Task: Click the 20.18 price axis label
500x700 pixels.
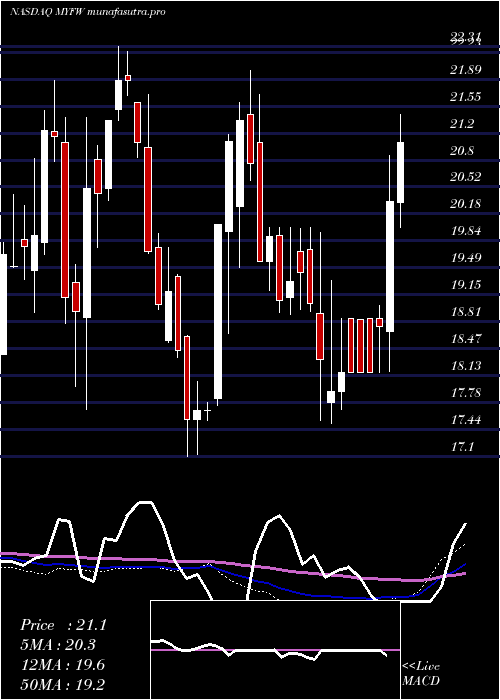Action: [466, 204]
